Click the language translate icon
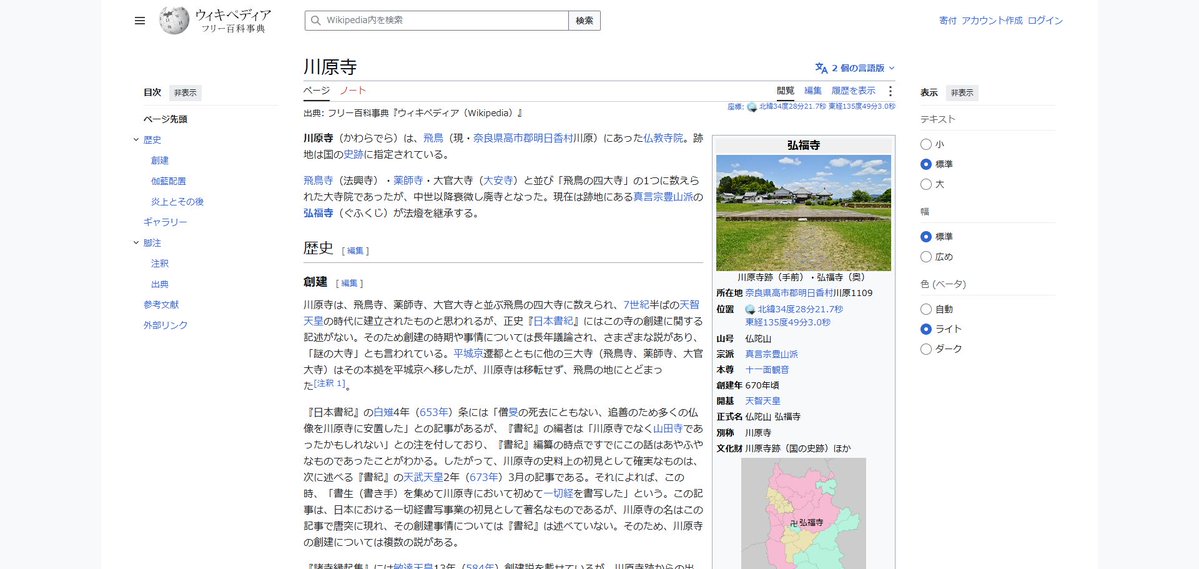 click(x=821, y=68)
